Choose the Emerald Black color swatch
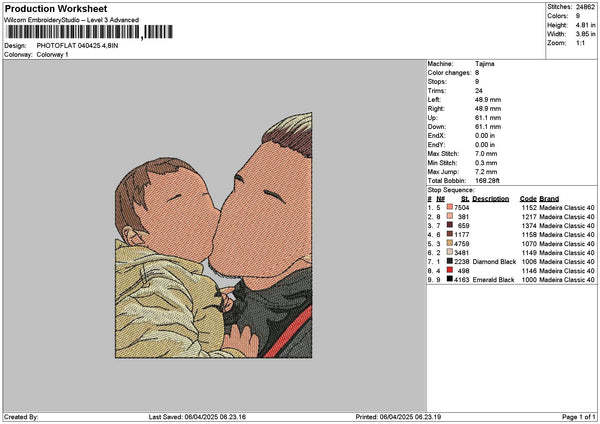Image resolution: width=600 pixels, height=424 pixels. point(450,279)
